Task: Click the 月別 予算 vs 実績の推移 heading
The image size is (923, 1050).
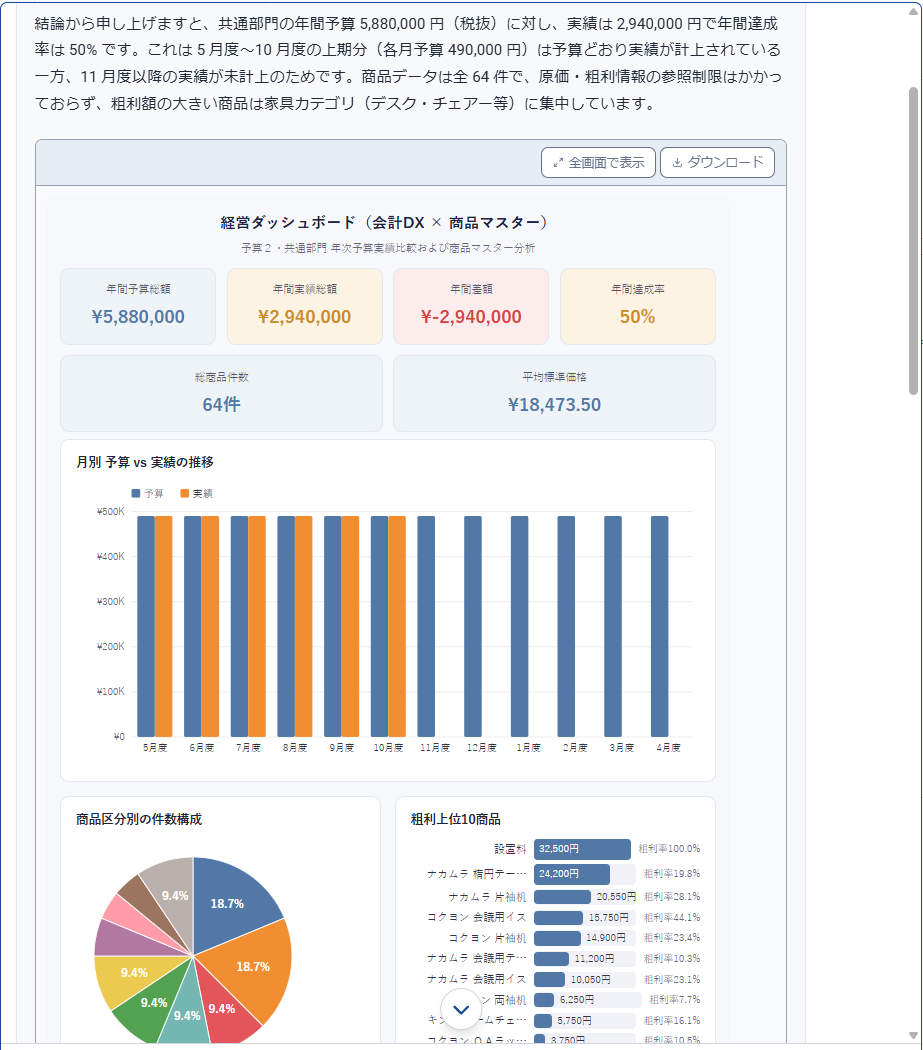Action: [145, 462]
